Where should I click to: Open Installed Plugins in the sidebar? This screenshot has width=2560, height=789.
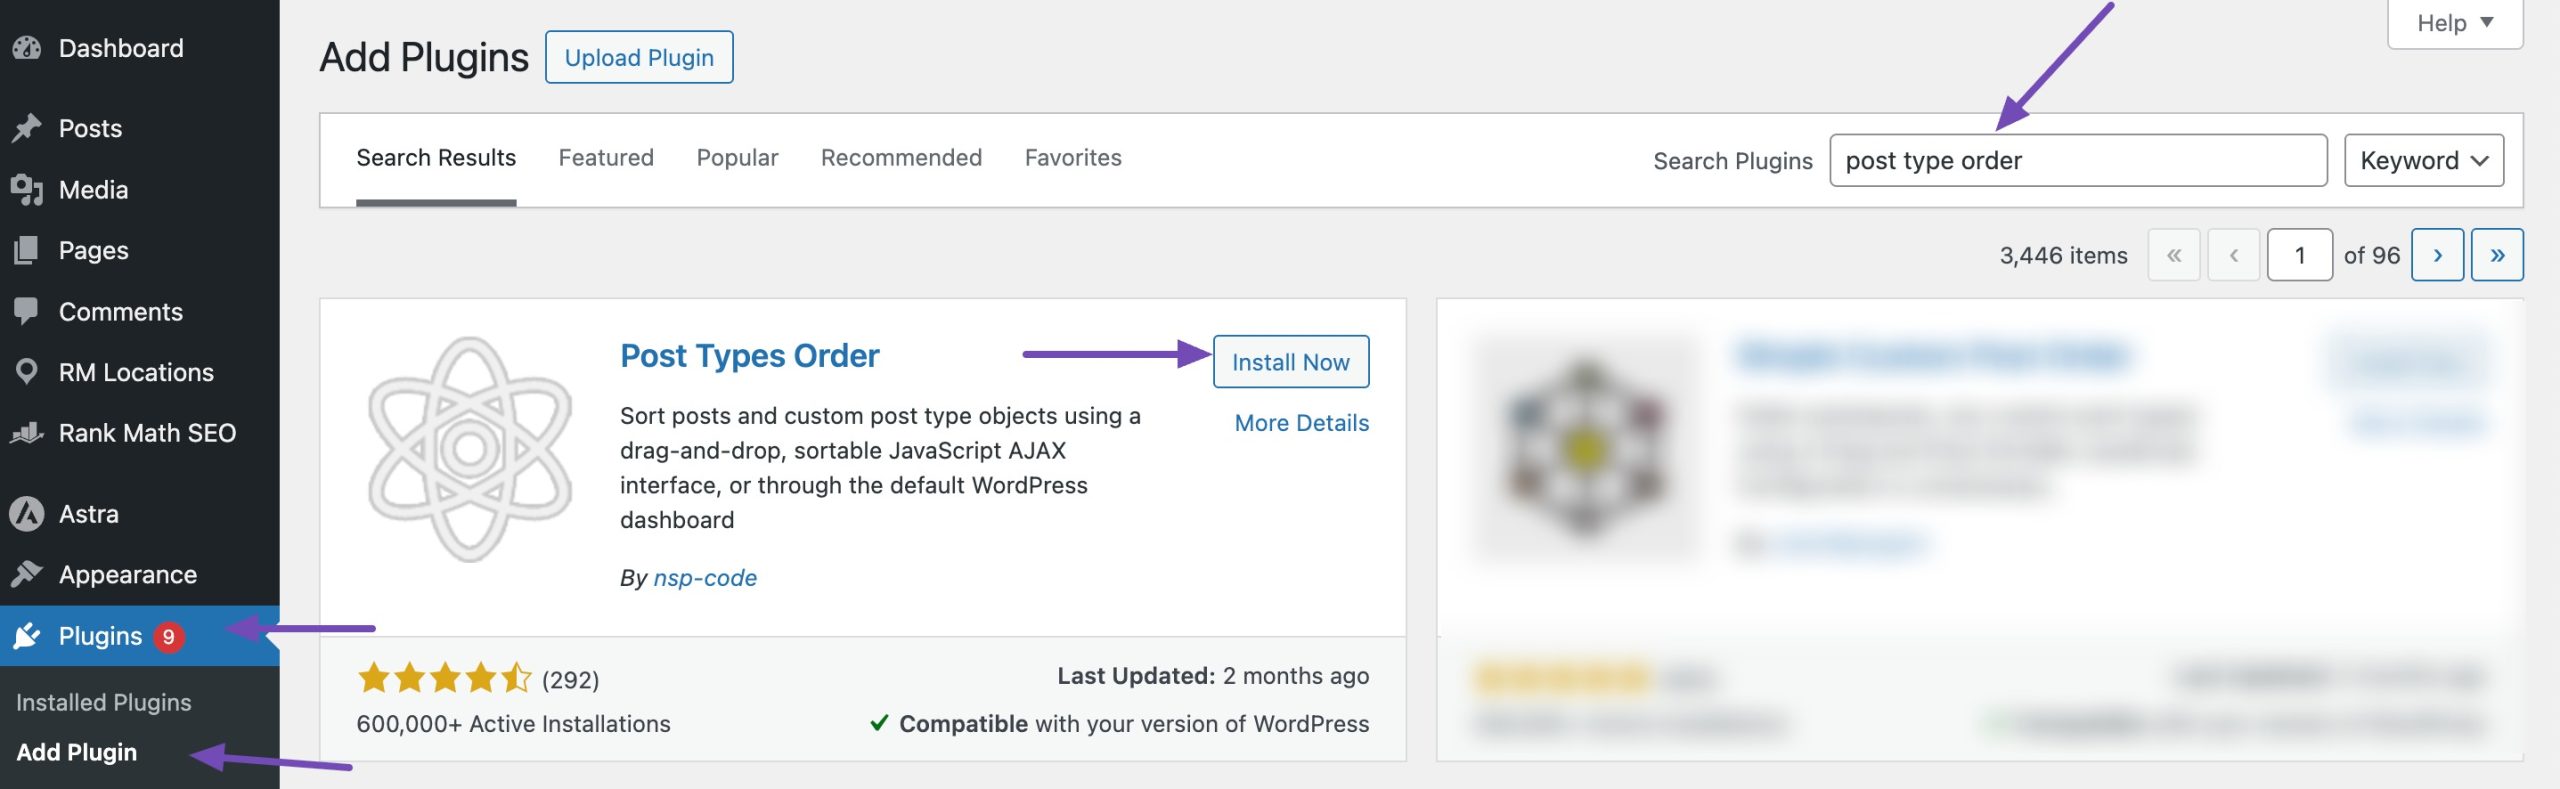104,702
